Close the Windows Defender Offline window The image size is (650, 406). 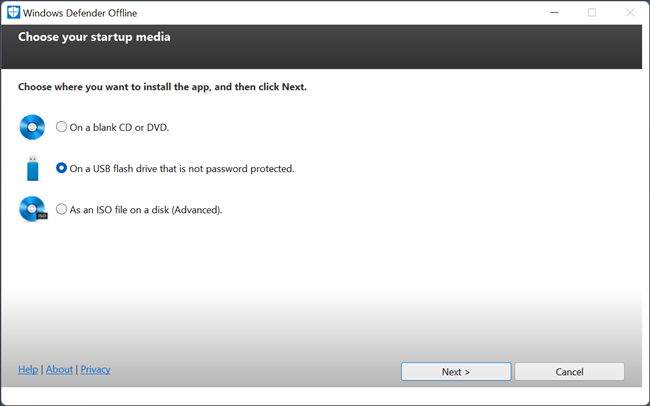pyautogui.click(x=630, y=13)
